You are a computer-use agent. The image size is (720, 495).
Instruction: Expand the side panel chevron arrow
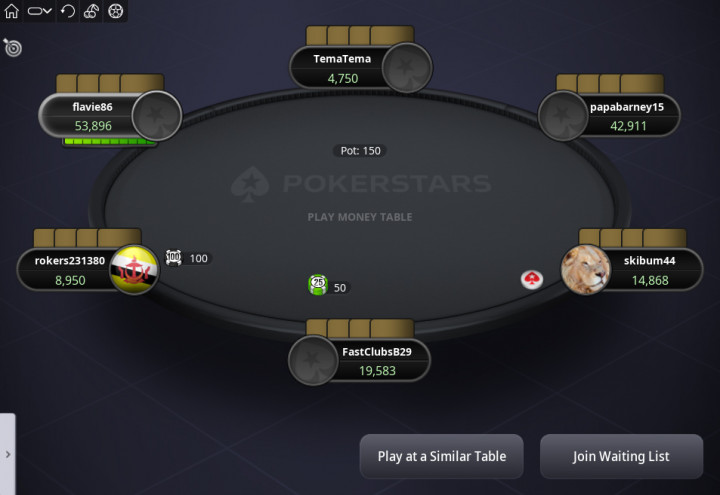8,454
